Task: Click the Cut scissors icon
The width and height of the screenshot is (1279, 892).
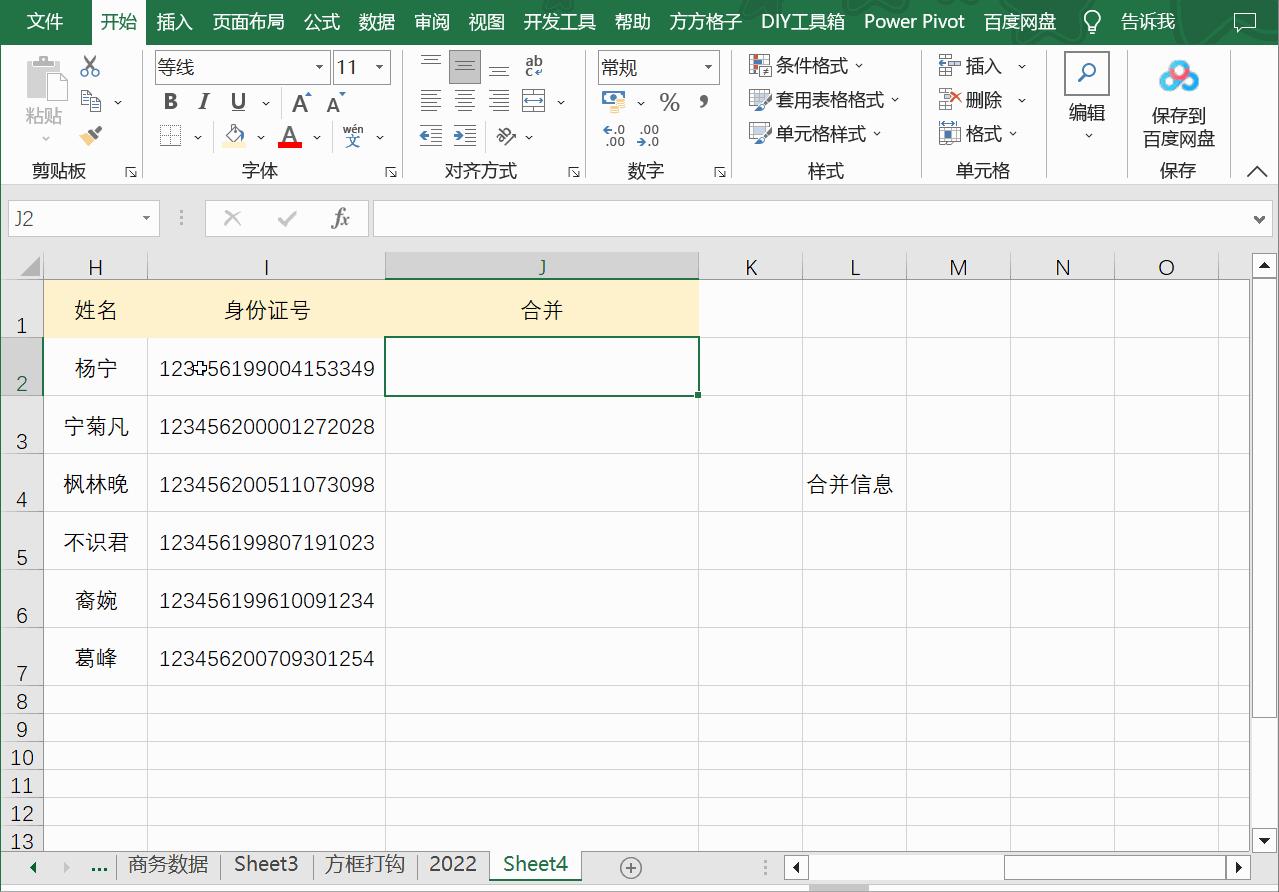Action: coord(89,64)
